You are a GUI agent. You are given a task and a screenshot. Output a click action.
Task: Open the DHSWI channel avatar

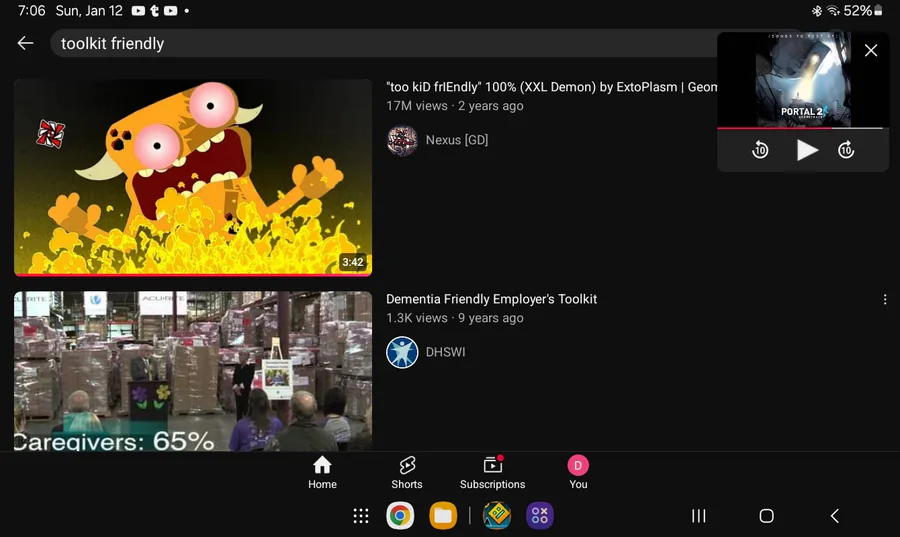402,352
